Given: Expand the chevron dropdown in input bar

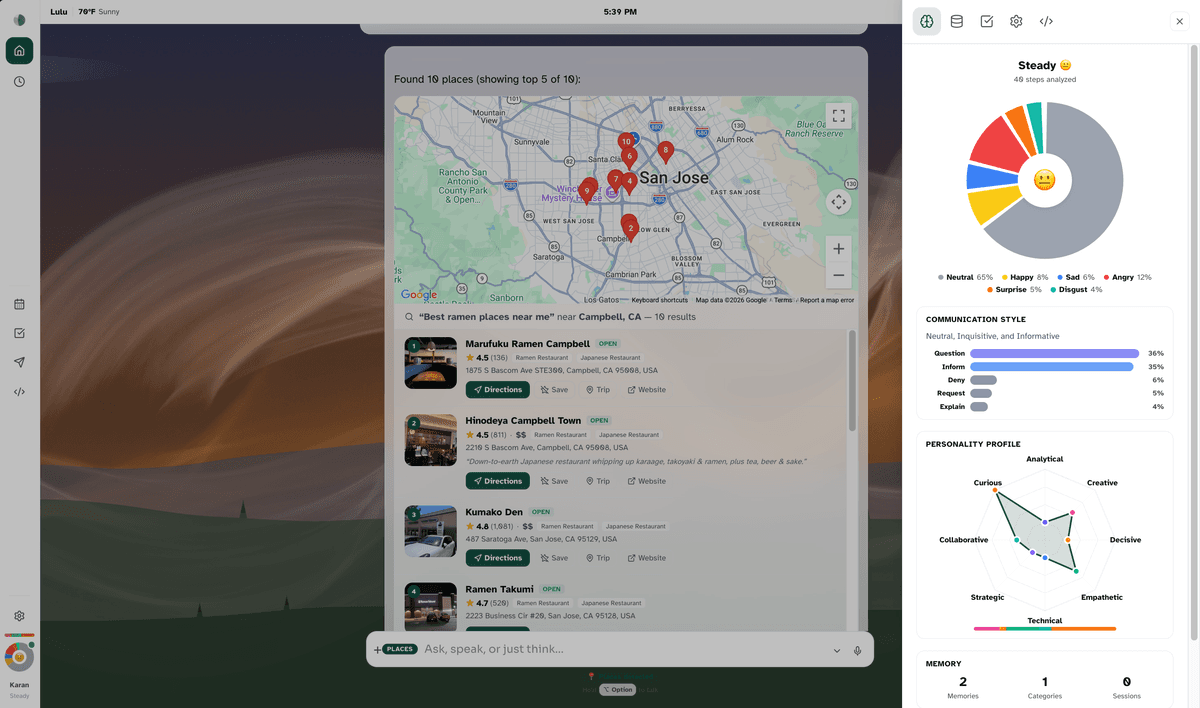Looking at the screenshot, I should point(837,650).
